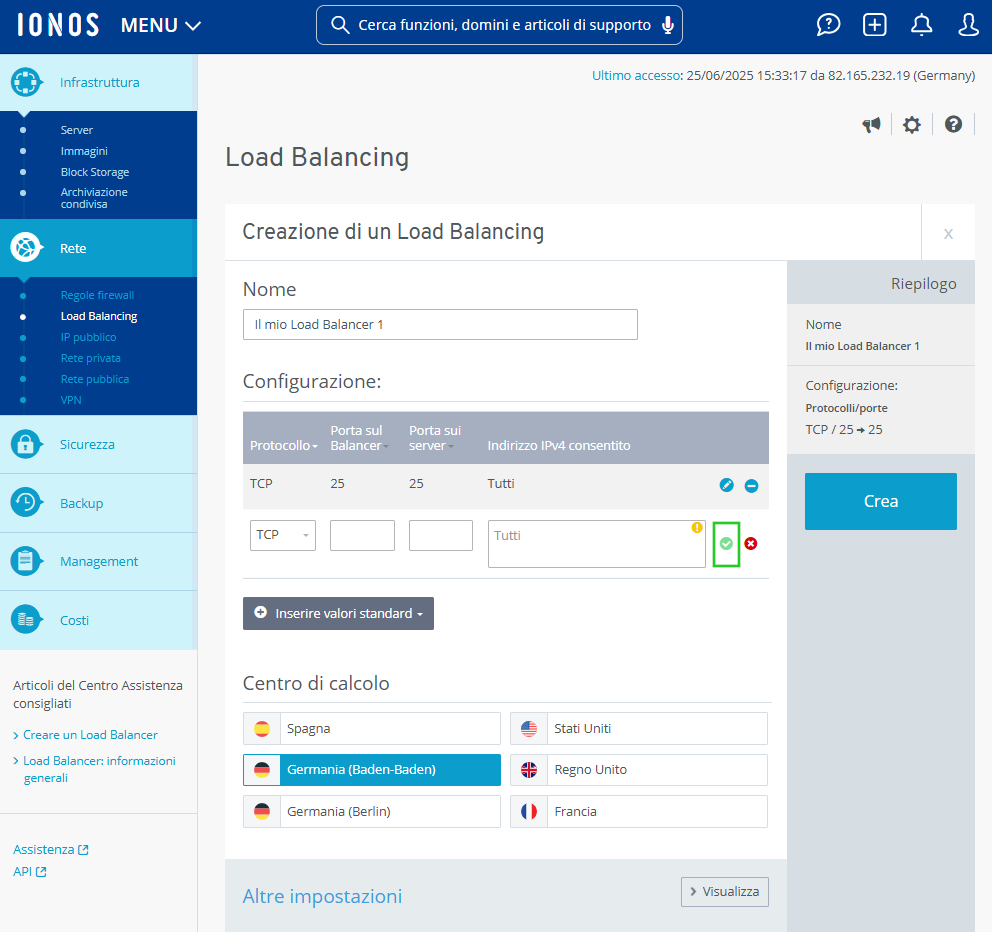The width and height of the screenshot is (992, 932).
Task: Sort by Protocollo column header
Action: click(284, 445)
